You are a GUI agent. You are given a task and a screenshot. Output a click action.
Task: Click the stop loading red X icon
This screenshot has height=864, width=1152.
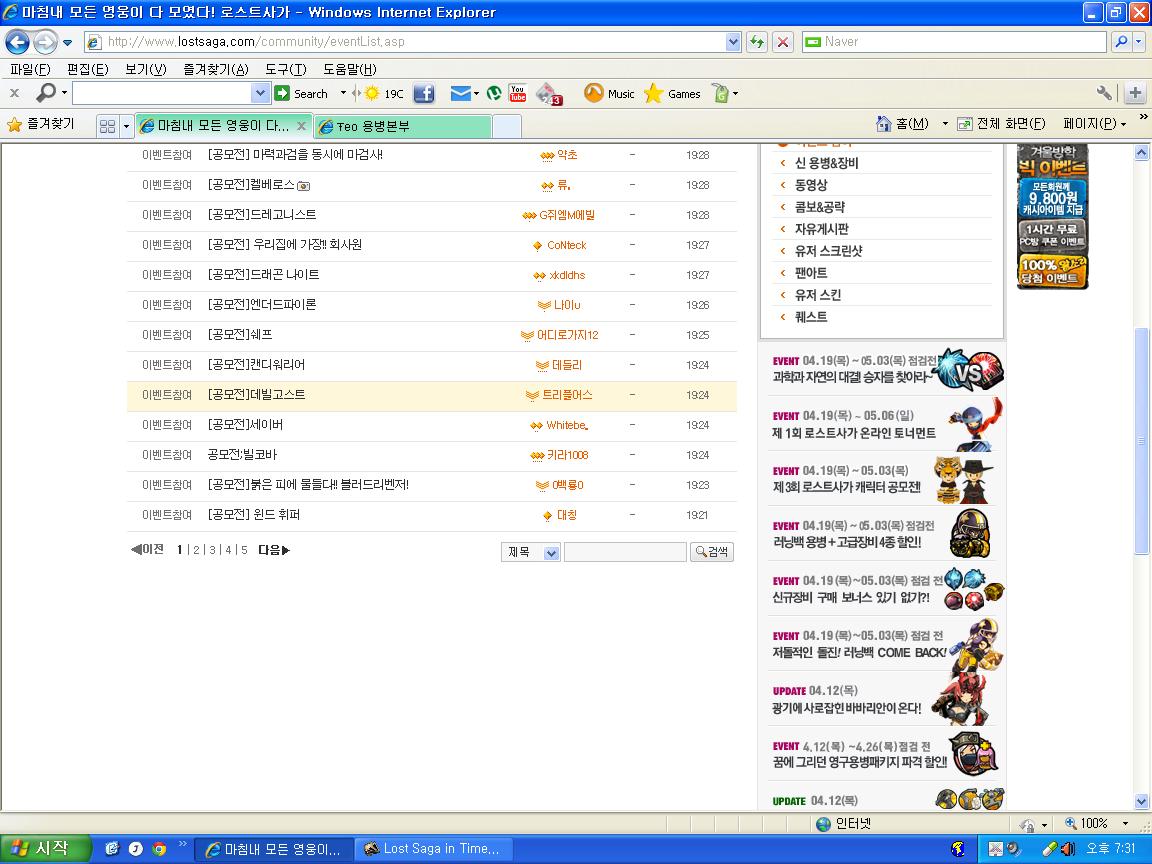[x=782, y=42]
